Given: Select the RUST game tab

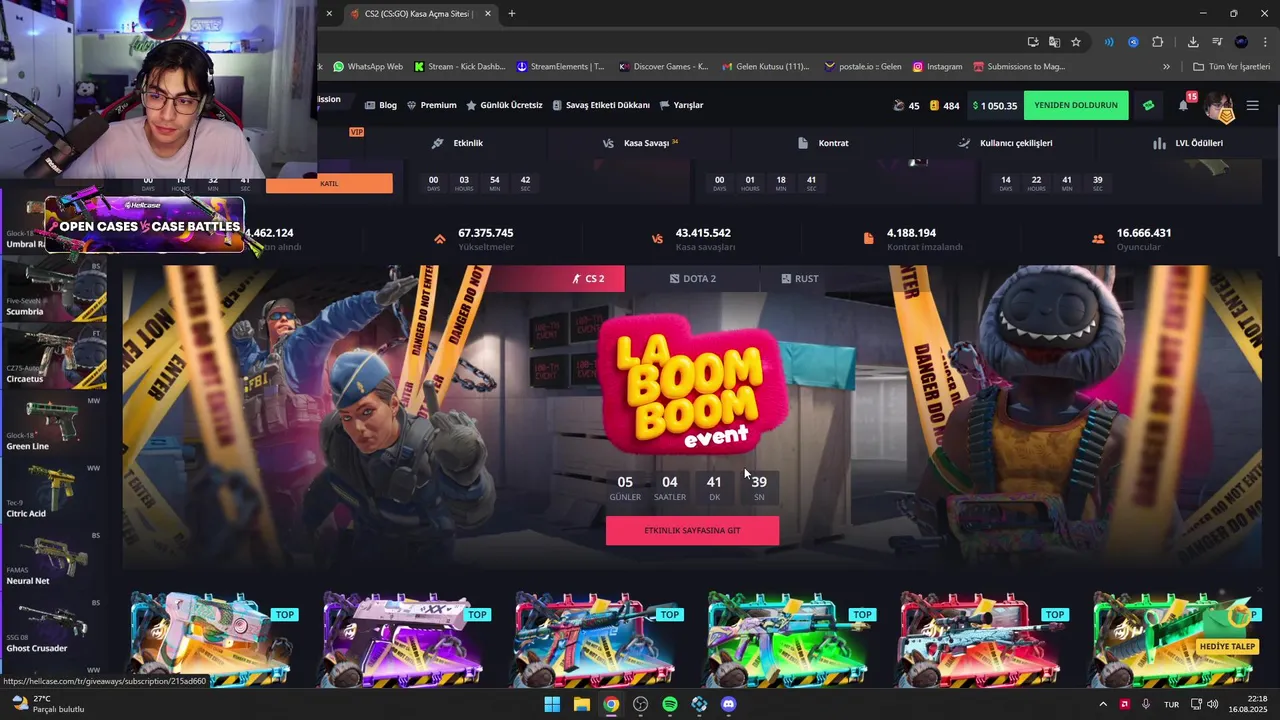Looking at the screenshot, I should [800, 279].
